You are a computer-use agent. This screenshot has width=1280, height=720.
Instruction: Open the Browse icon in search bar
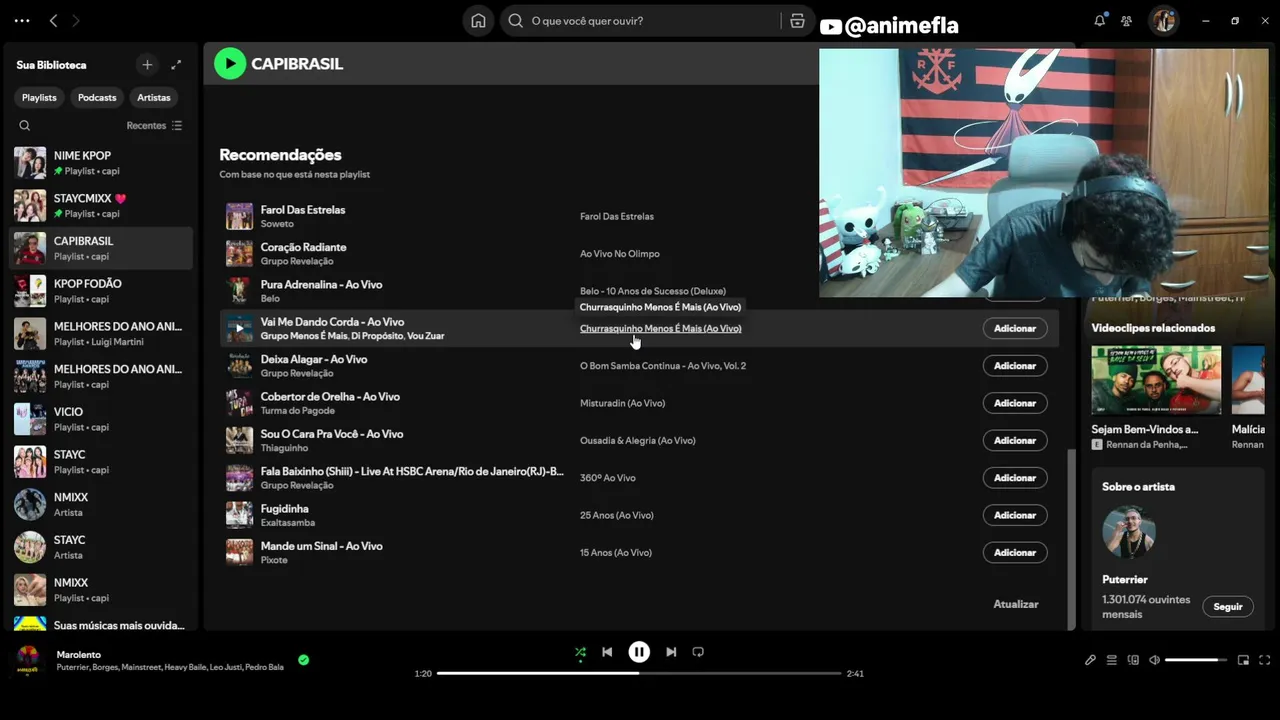point(797,20)
